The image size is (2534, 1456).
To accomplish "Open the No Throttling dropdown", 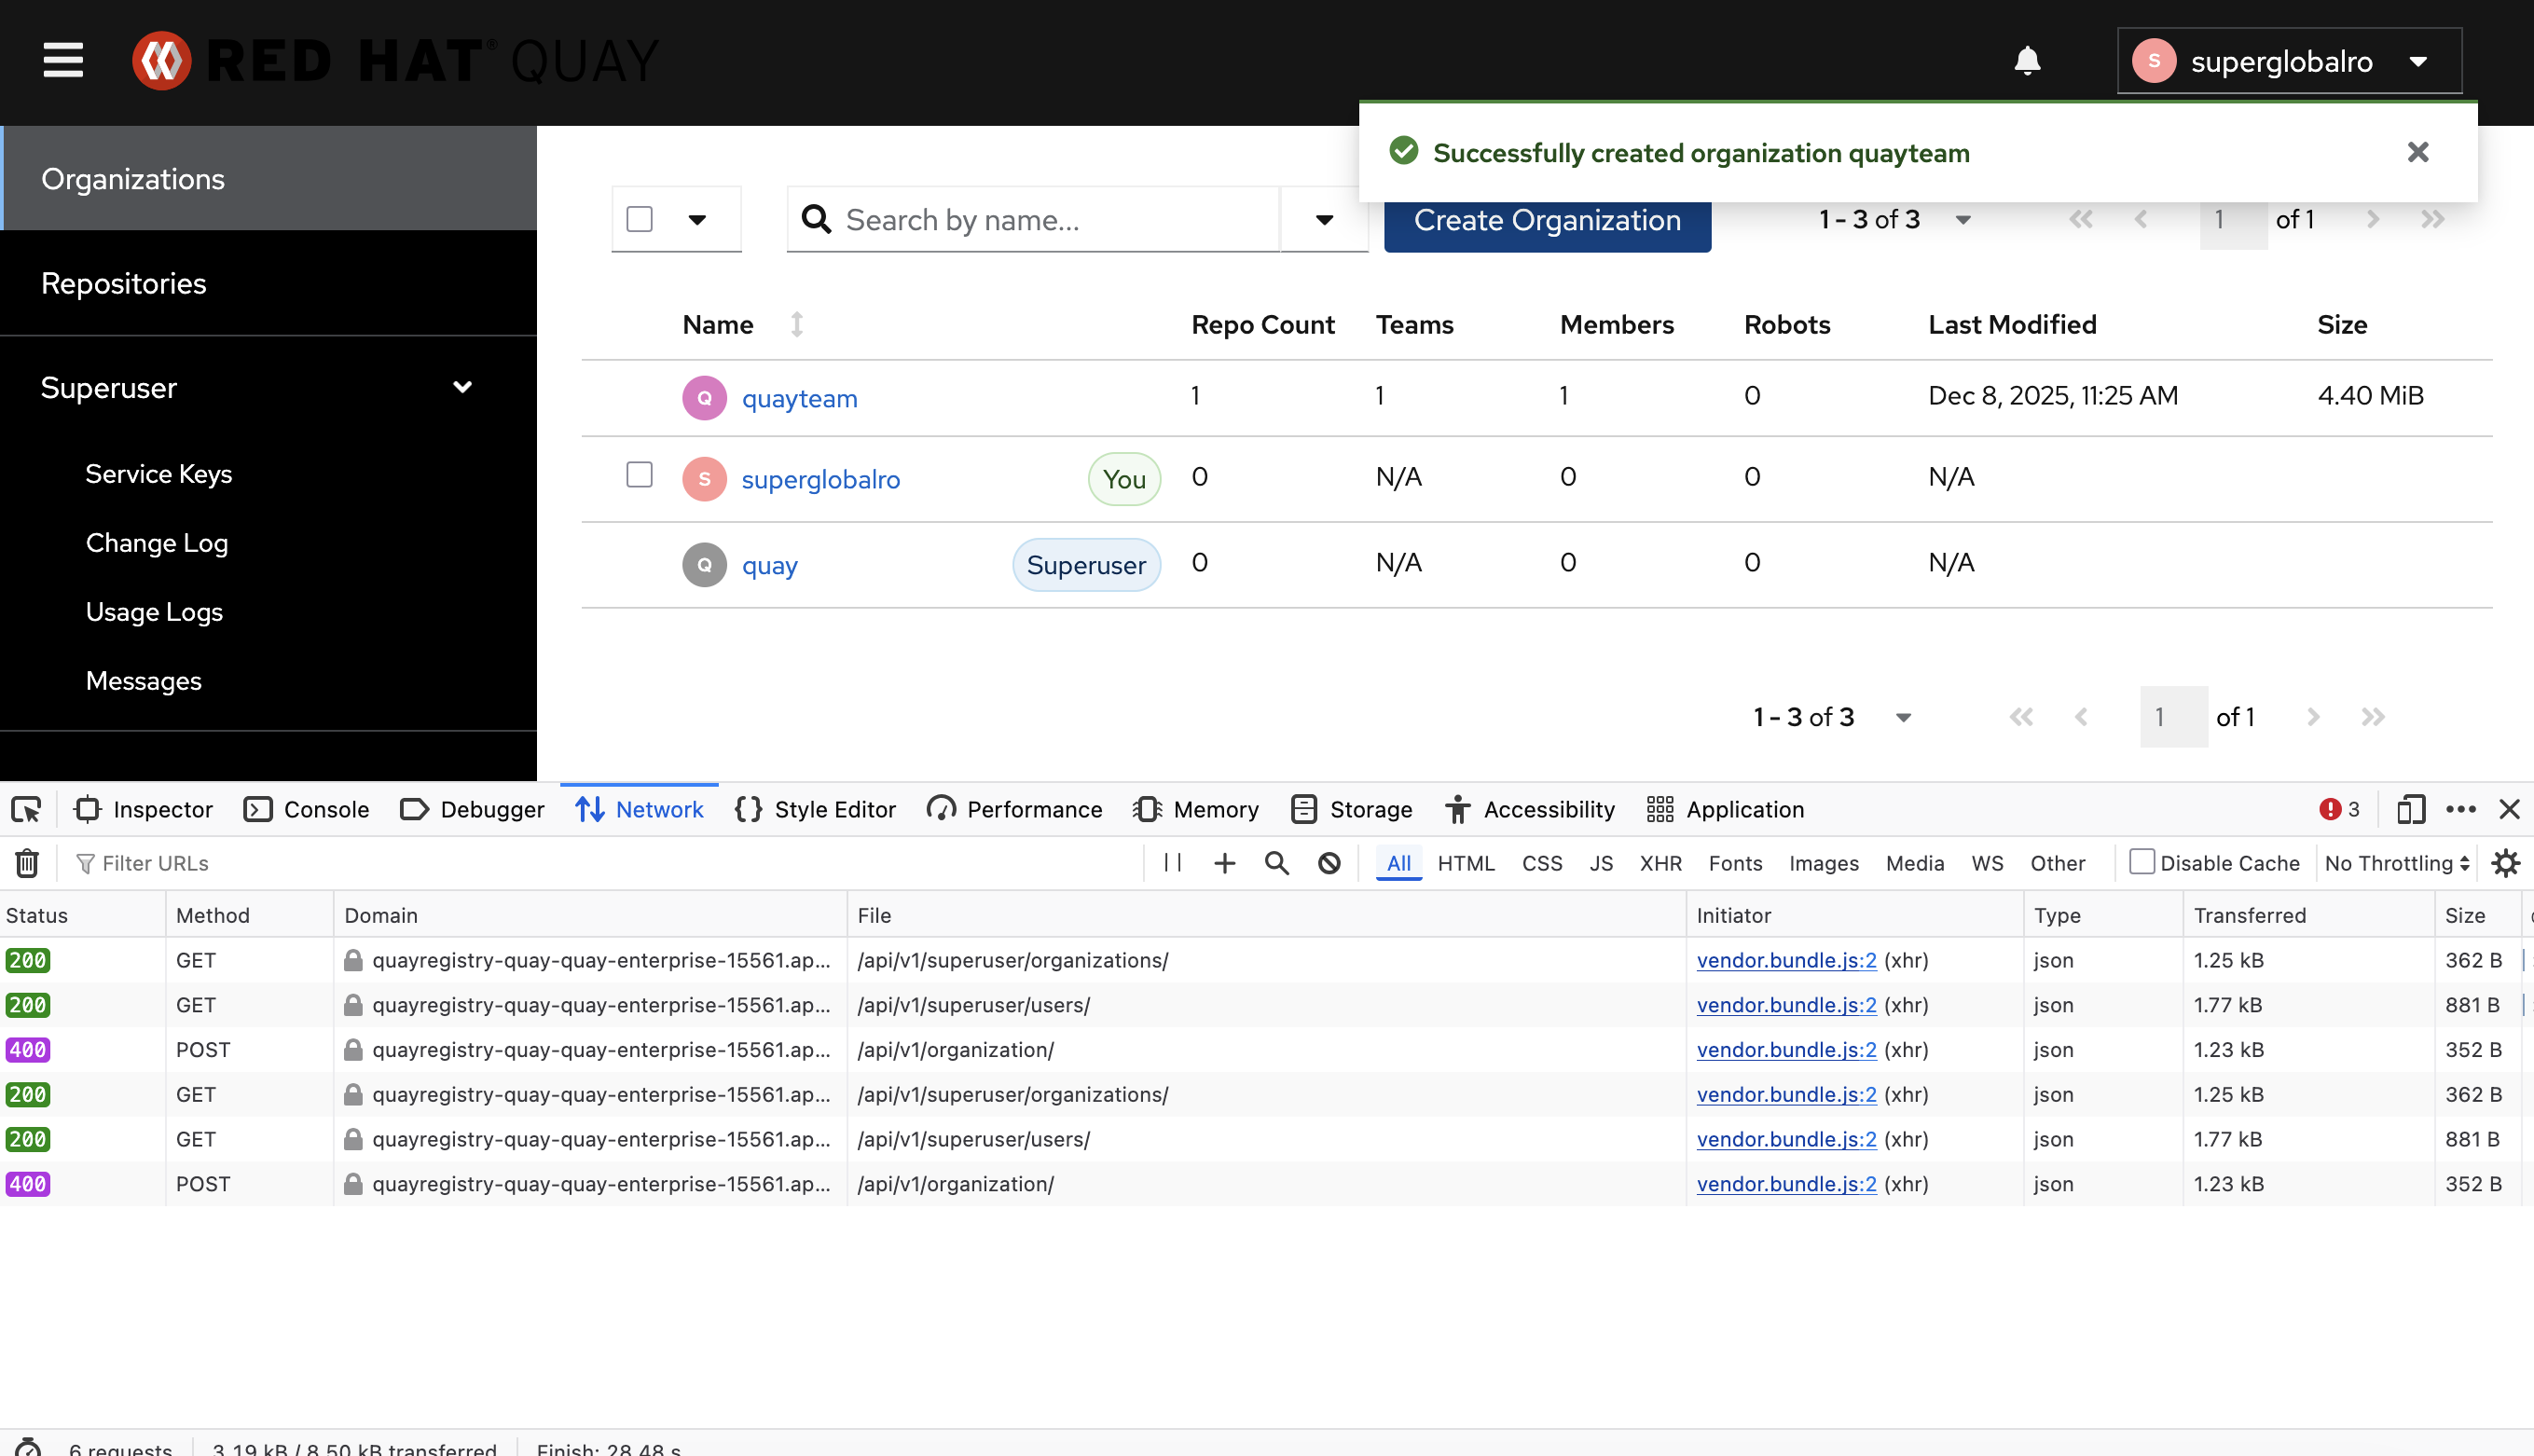I will click(2396, 862).
